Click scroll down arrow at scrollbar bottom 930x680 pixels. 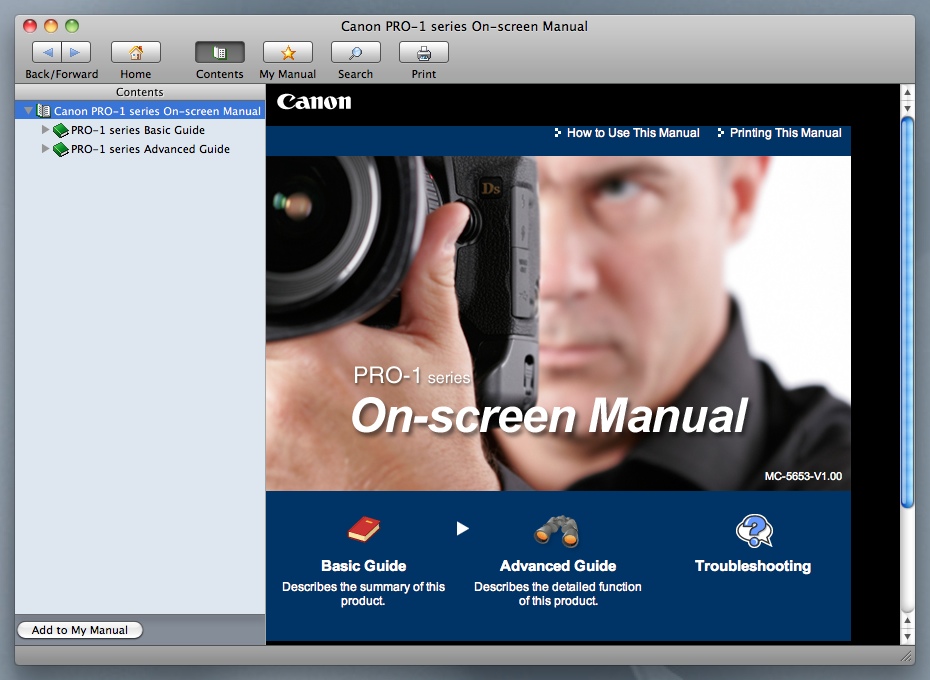(x=907, y=636)
